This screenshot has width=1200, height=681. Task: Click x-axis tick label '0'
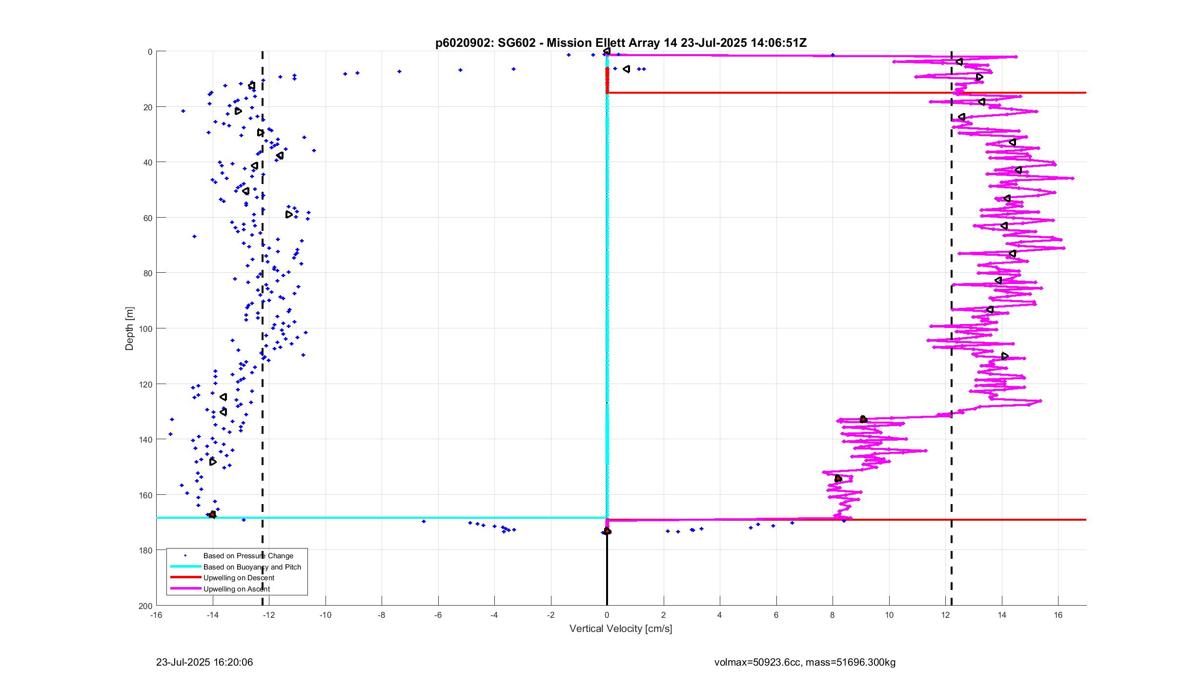[607, 614]
